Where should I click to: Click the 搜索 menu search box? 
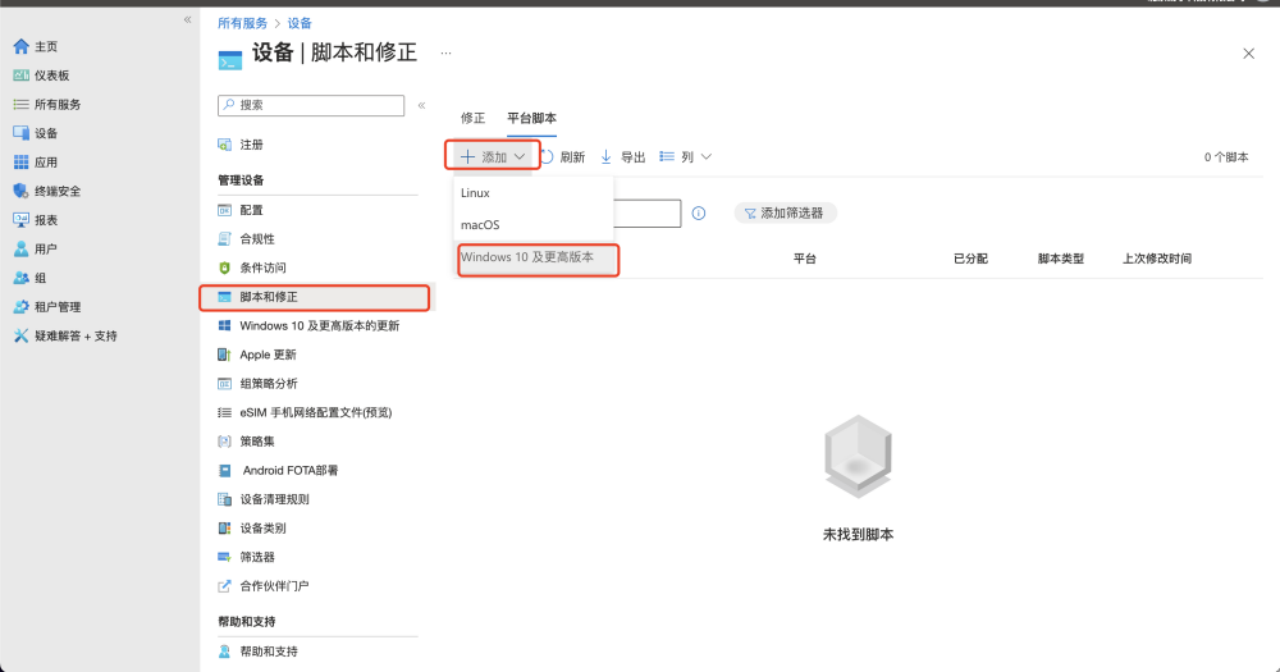(x=311, y=105)
